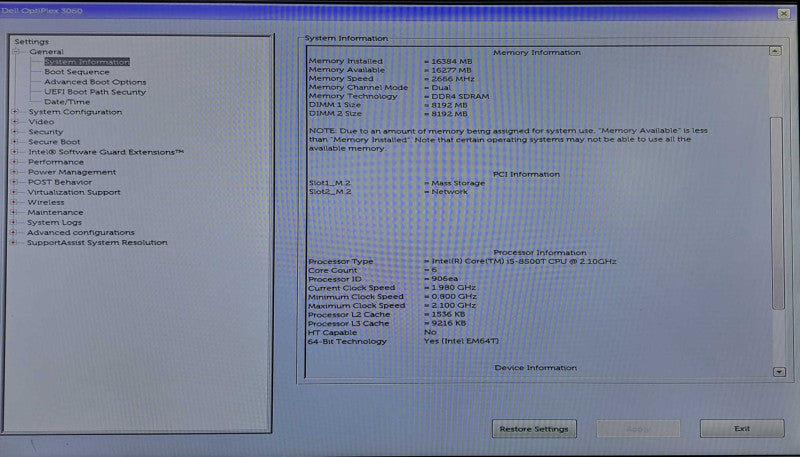800x457 pixels.
Task: Click the Slot2_M.2 row label
Action: coord(330,192)
